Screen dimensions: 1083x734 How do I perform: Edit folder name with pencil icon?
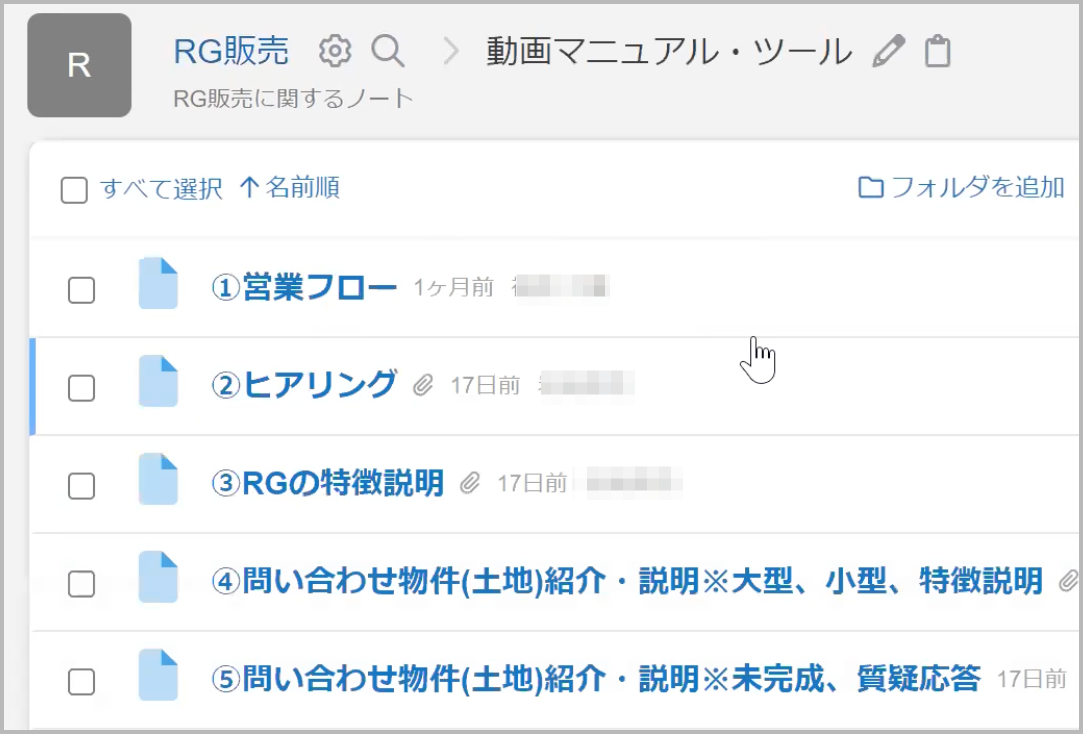(888, 51)
